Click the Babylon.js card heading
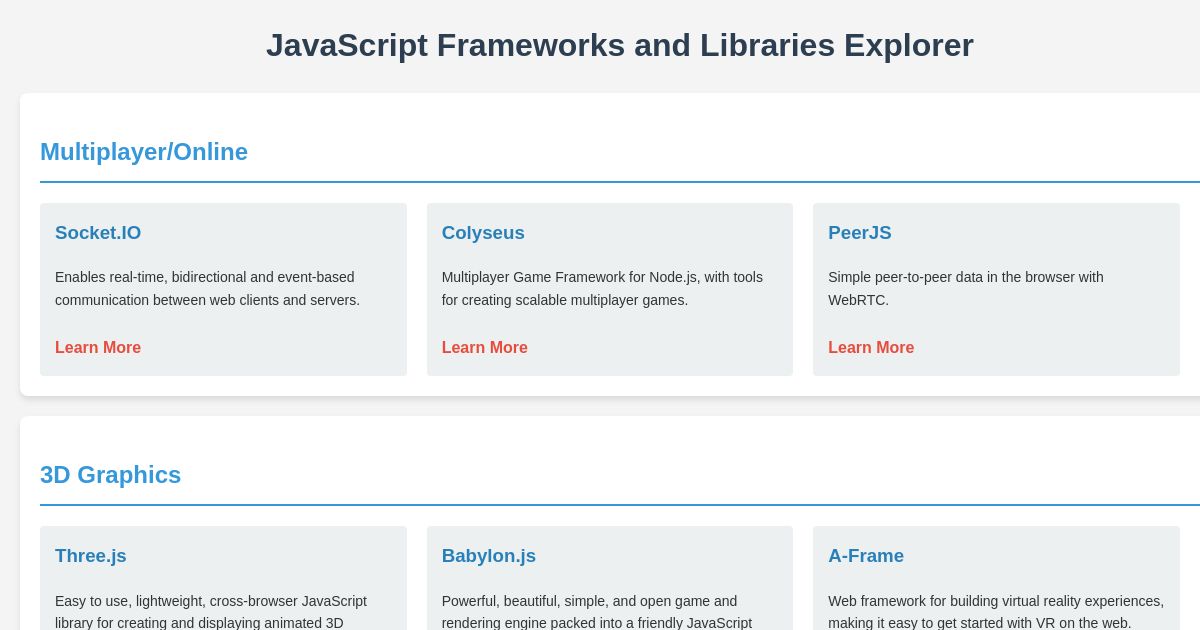Viewport: 1200px width, 630px height. pyautogui.click(x=489, y=556)
